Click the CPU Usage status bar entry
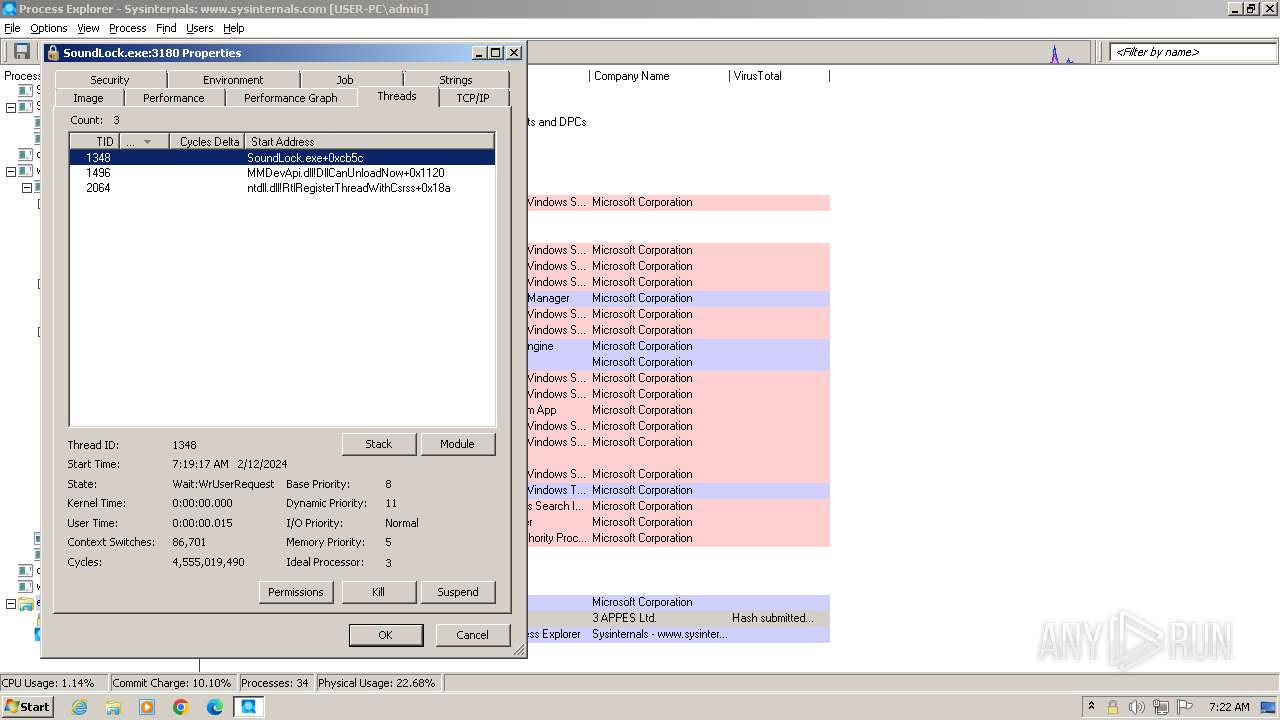This screenshot has height=720, width=1280. click(x=54, y=683)
